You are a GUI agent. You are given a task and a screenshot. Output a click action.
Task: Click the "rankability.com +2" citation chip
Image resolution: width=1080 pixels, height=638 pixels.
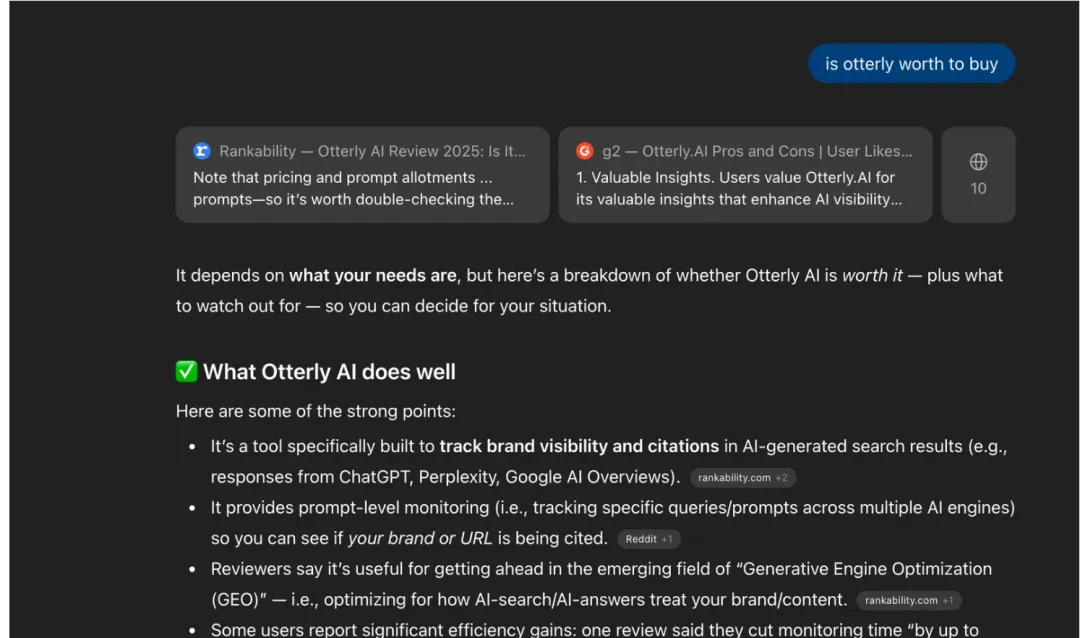pyautogui.click(x=742, y=478)
